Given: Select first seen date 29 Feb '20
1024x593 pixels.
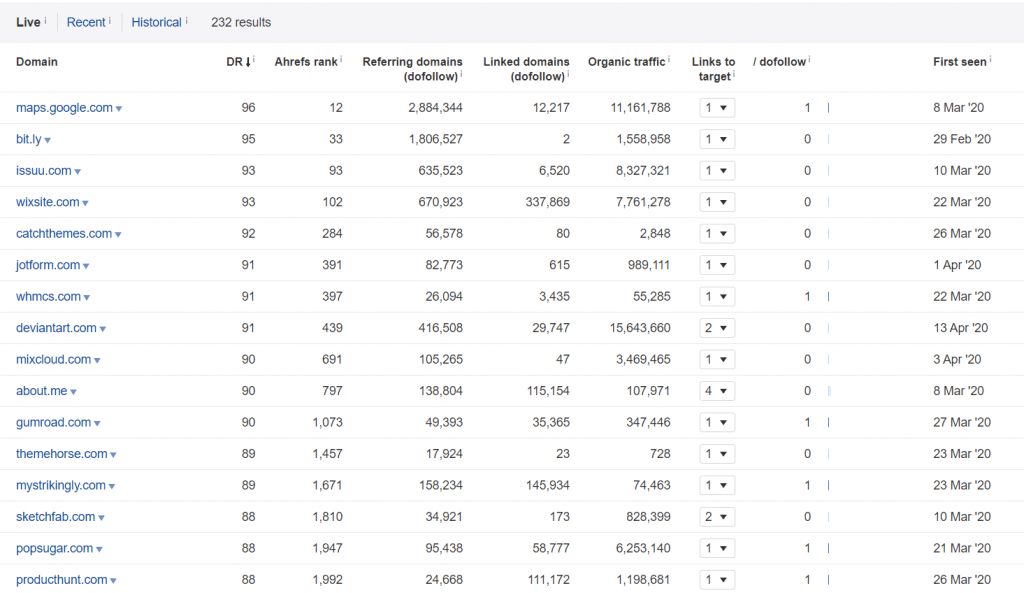Looking at the screenshot, I should pos(961,139).
